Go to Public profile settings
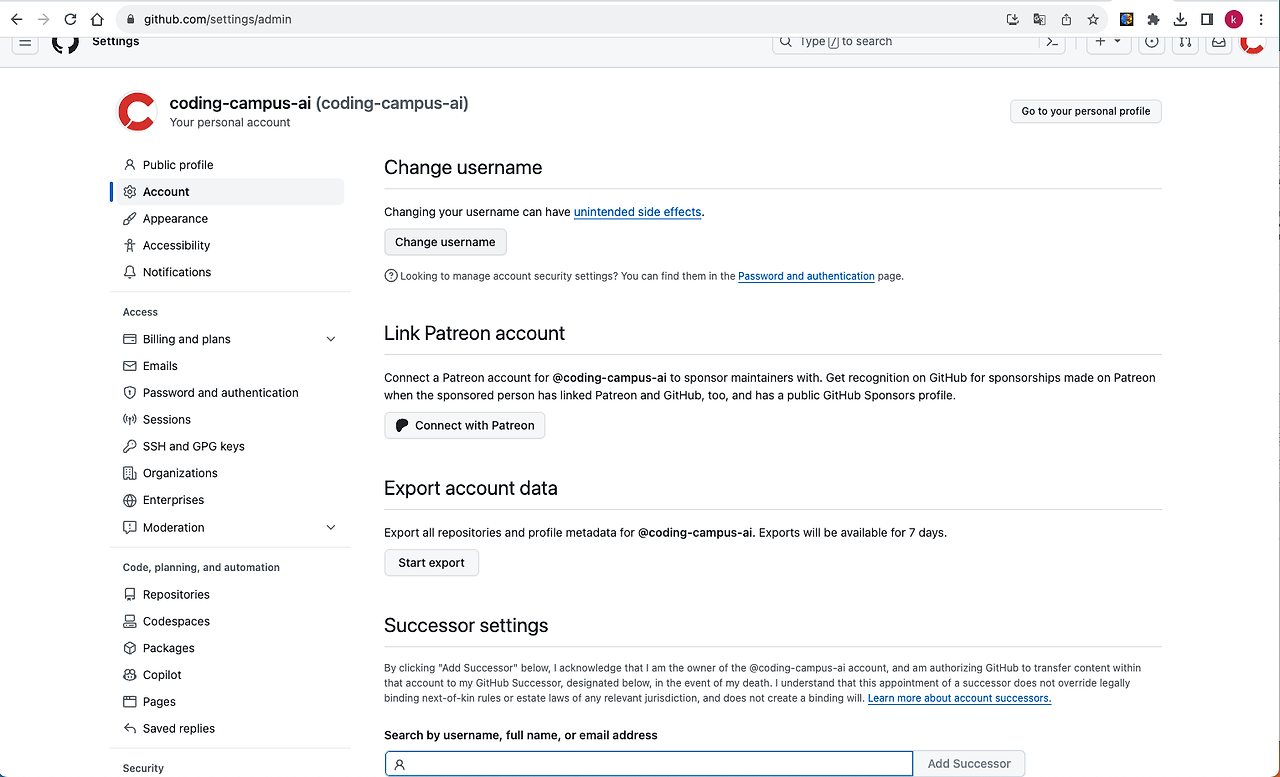 pos(177,165)
